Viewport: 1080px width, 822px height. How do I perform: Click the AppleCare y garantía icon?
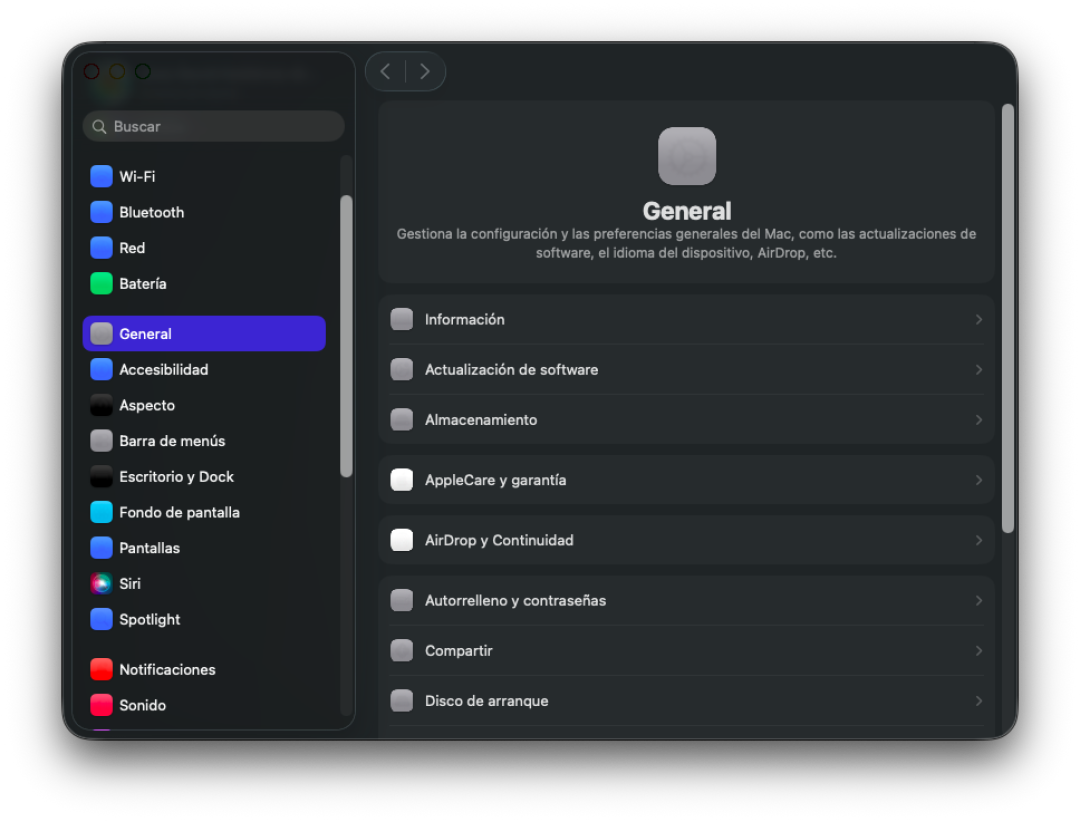402,480
